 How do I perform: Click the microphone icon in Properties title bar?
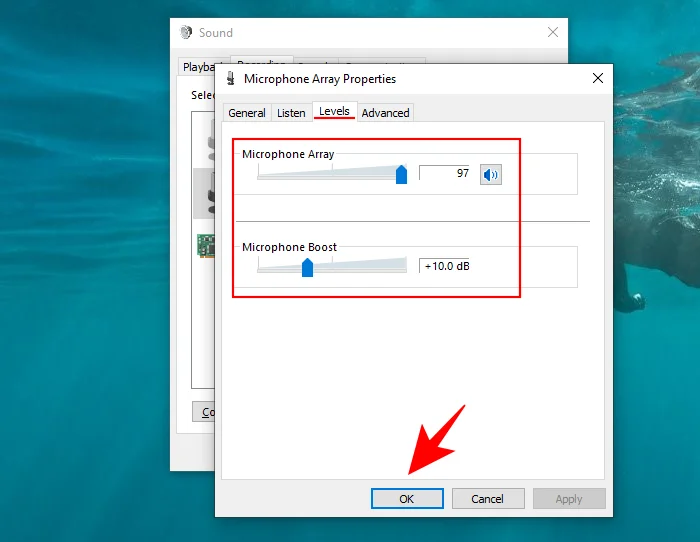click(232, 78)
